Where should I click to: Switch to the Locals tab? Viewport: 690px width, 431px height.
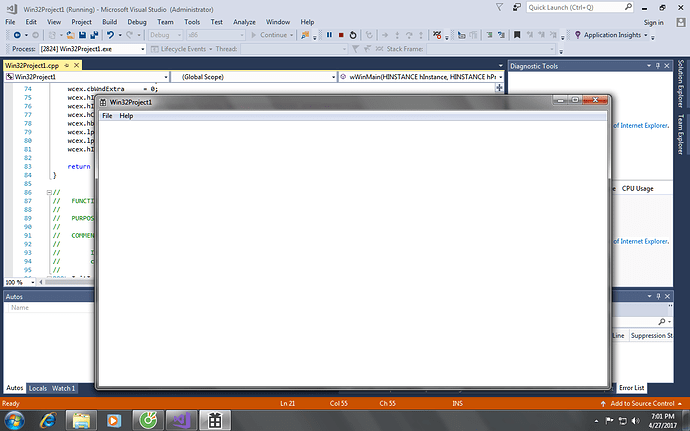click(38, 387)
